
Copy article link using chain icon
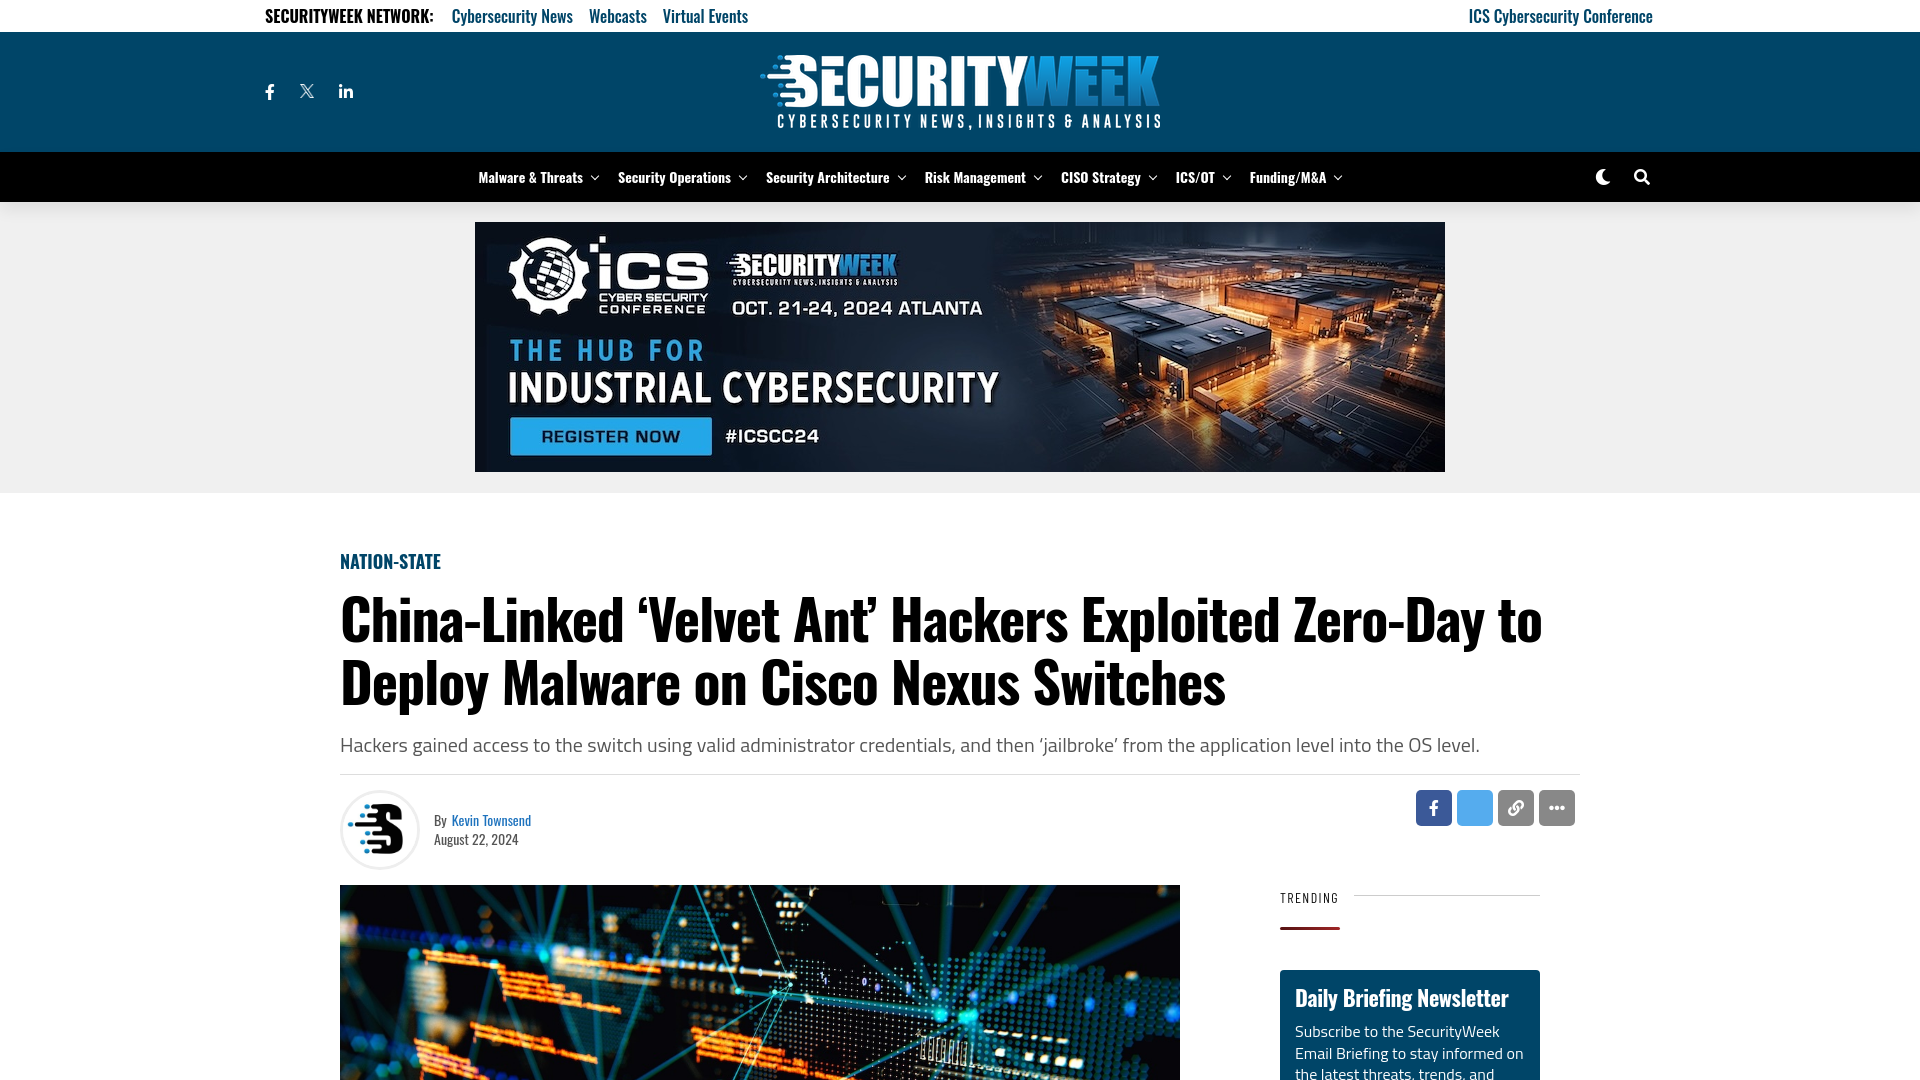[1515, 808]
